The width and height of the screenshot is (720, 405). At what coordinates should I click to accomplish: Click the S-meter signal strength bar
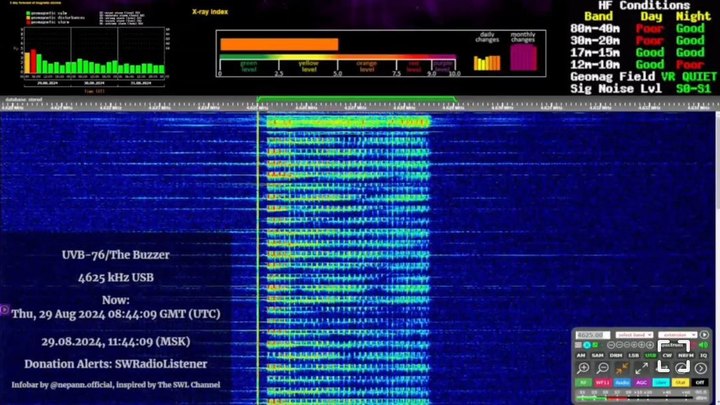(x=634, y=398)
